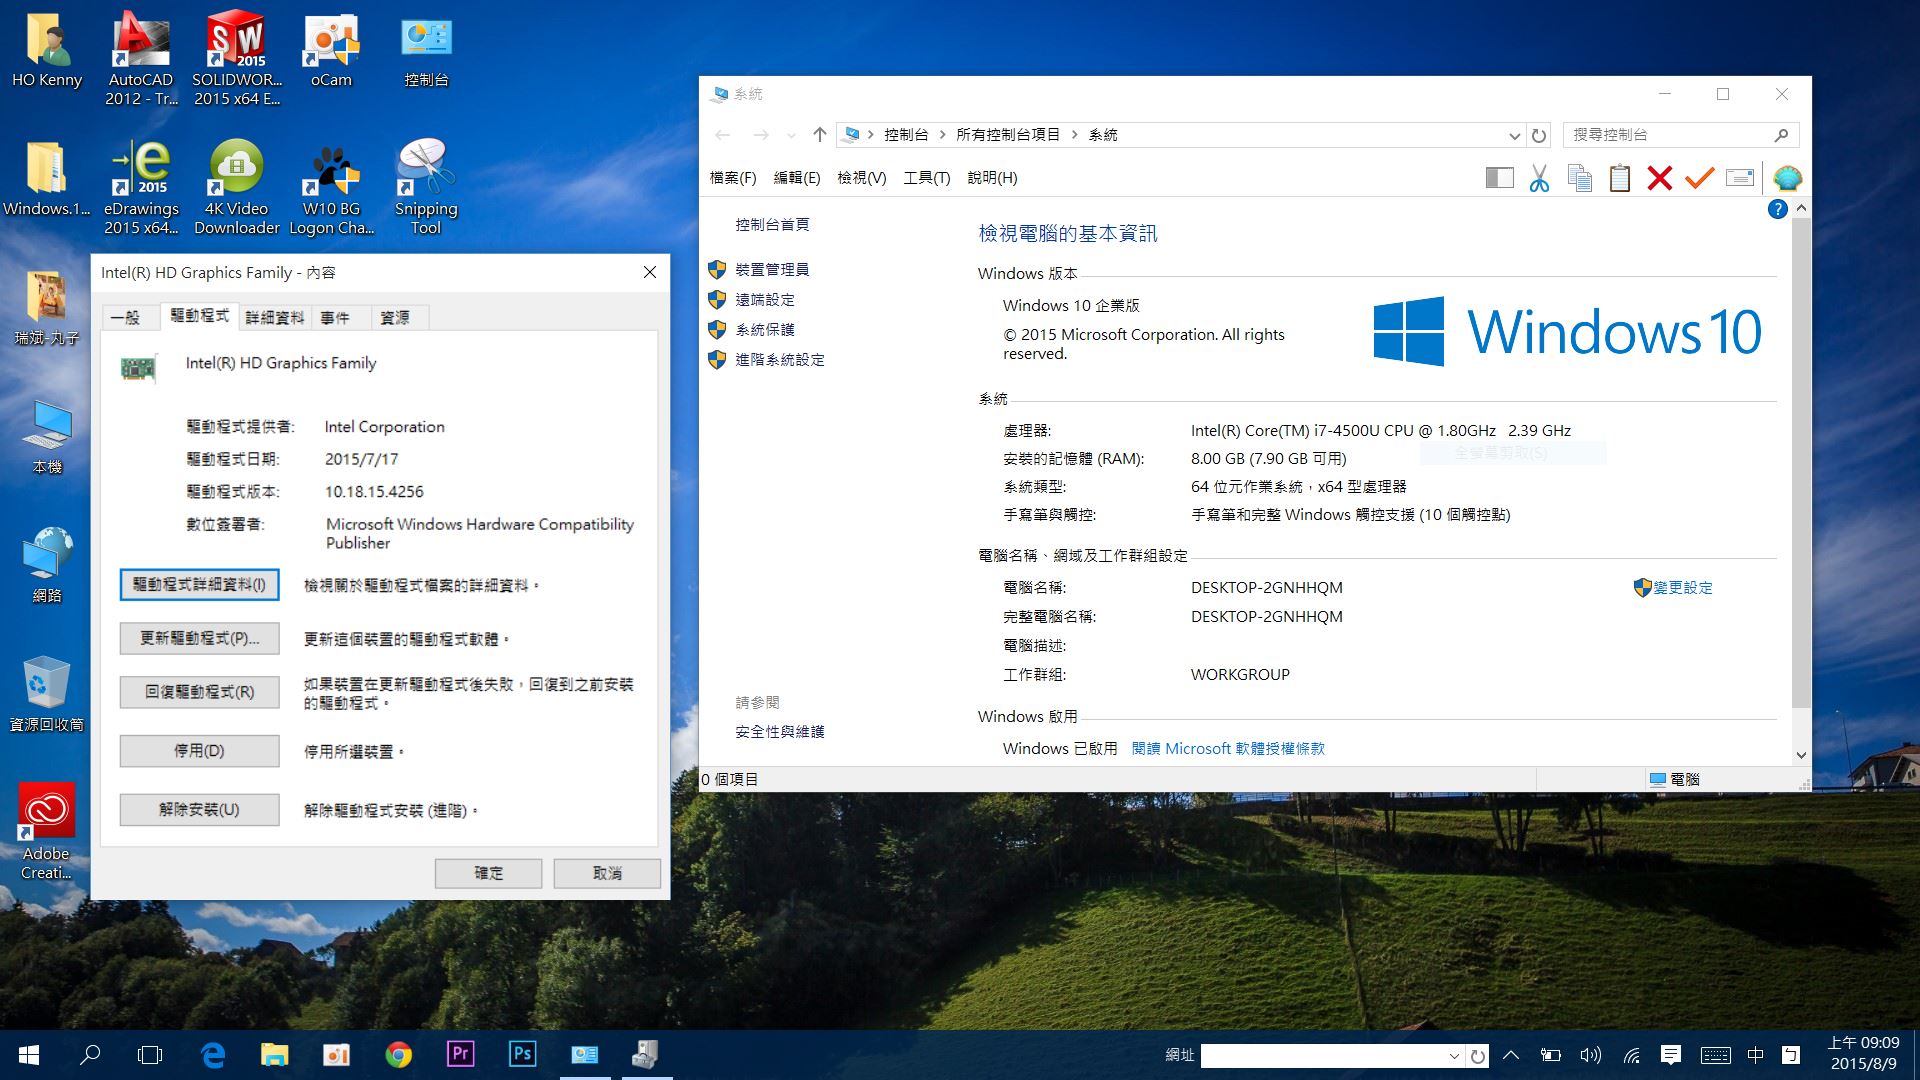1920x1080 pixels.
Task: Click the shell globe icon in toolbar
Action: tap(1787, 179)
